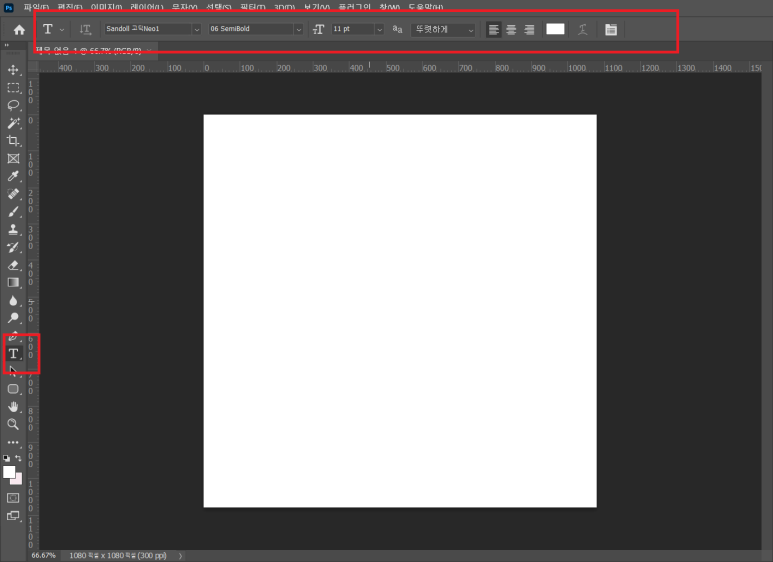Click the font size 11 pt field
Image resolution: width=773 pixels, height=562 pixels.
(353, 29)
